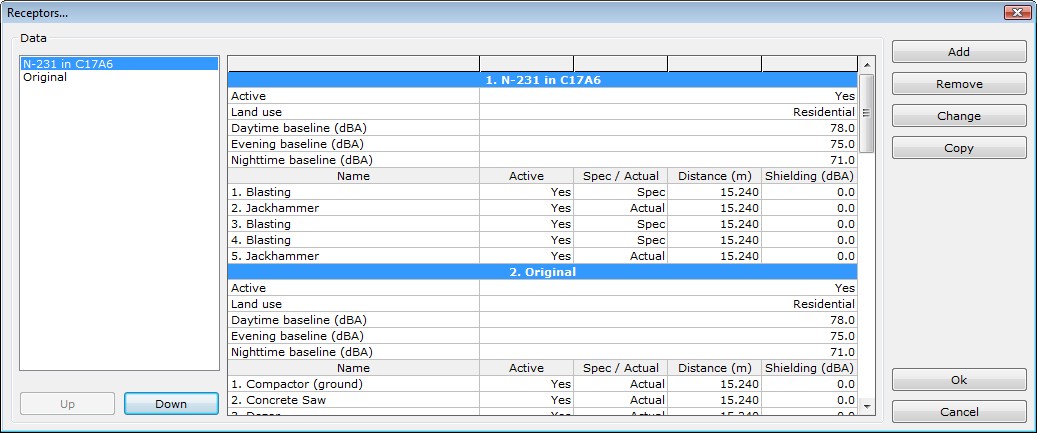Click the first Land use Residential value
1037x433 pixels.
823,112
